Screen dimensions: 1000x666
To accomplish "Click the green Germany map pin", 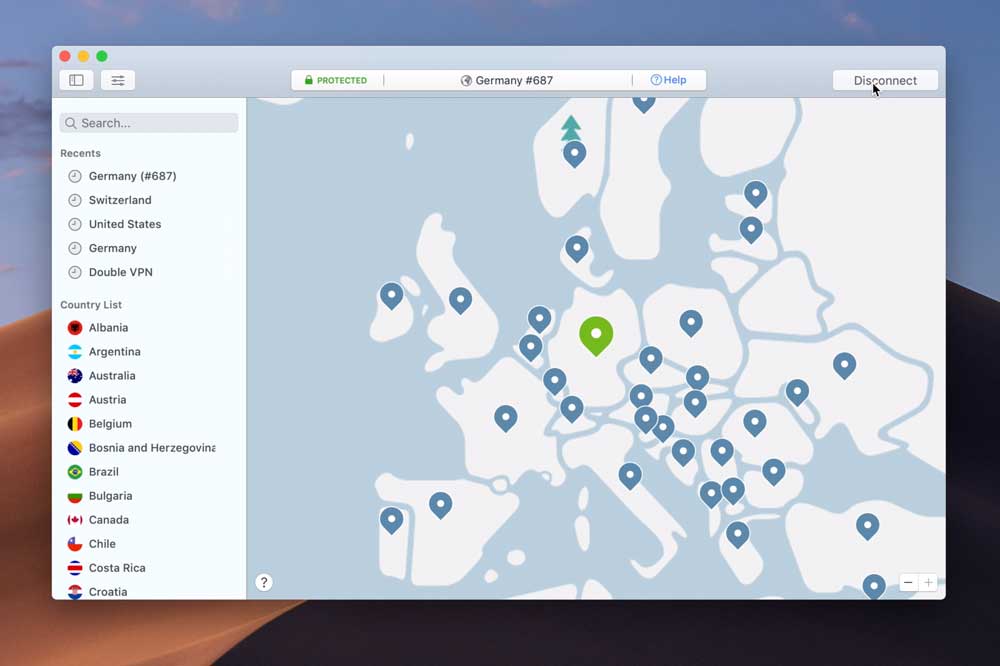I will point(596,336).
